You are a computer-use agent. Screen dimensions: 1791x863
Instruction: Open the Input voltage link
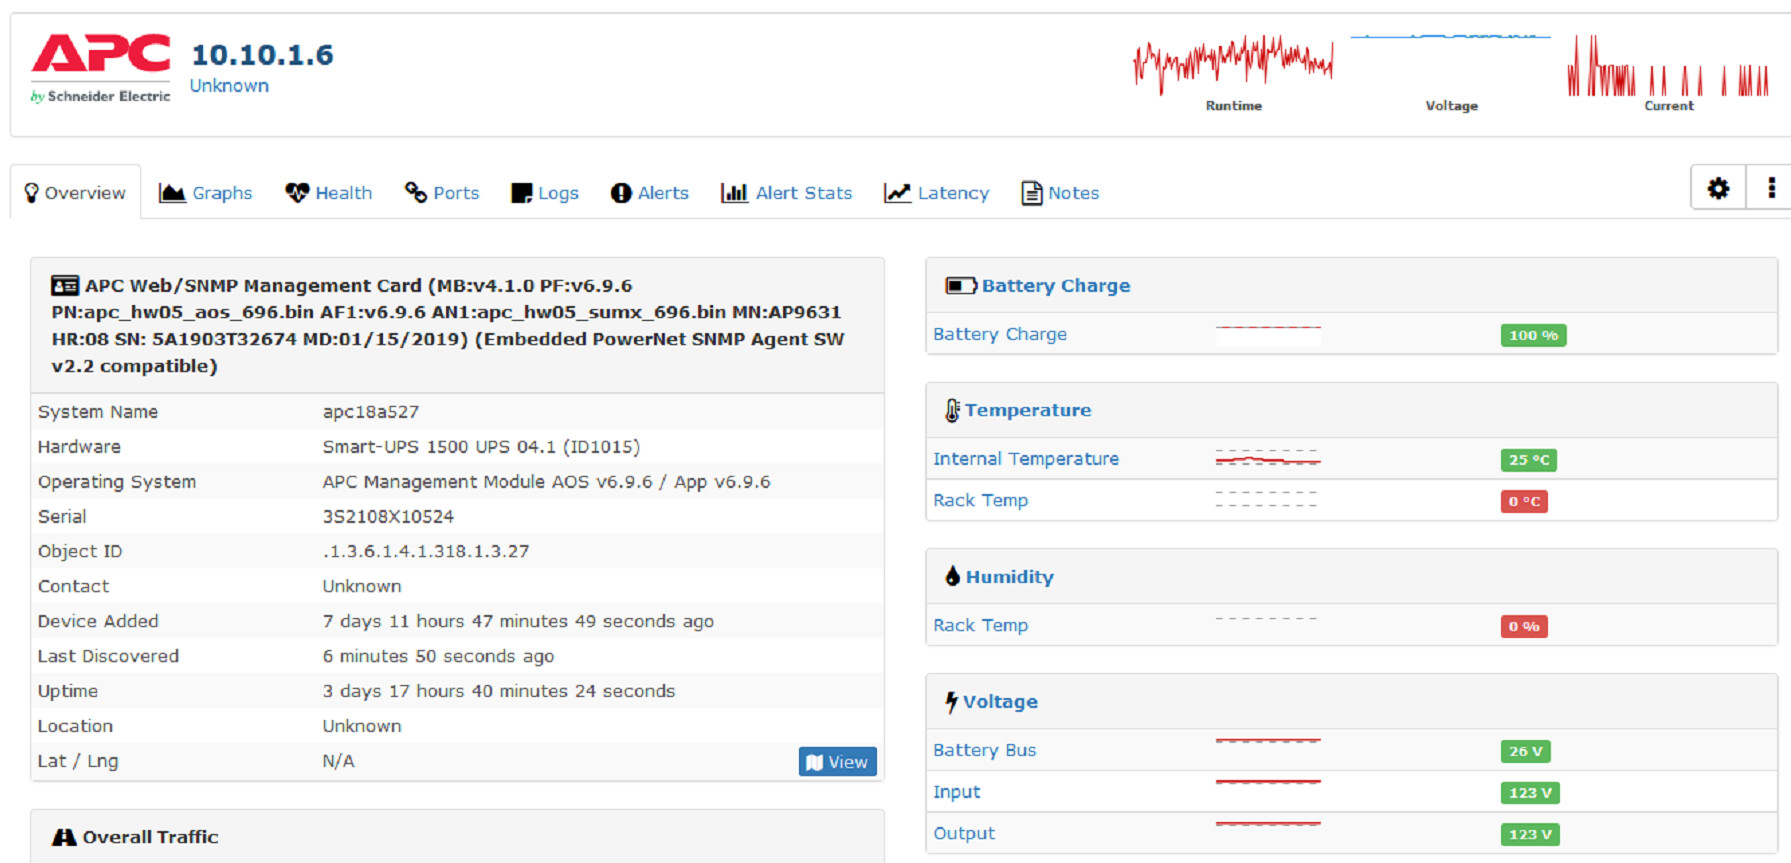pos(957,792)
